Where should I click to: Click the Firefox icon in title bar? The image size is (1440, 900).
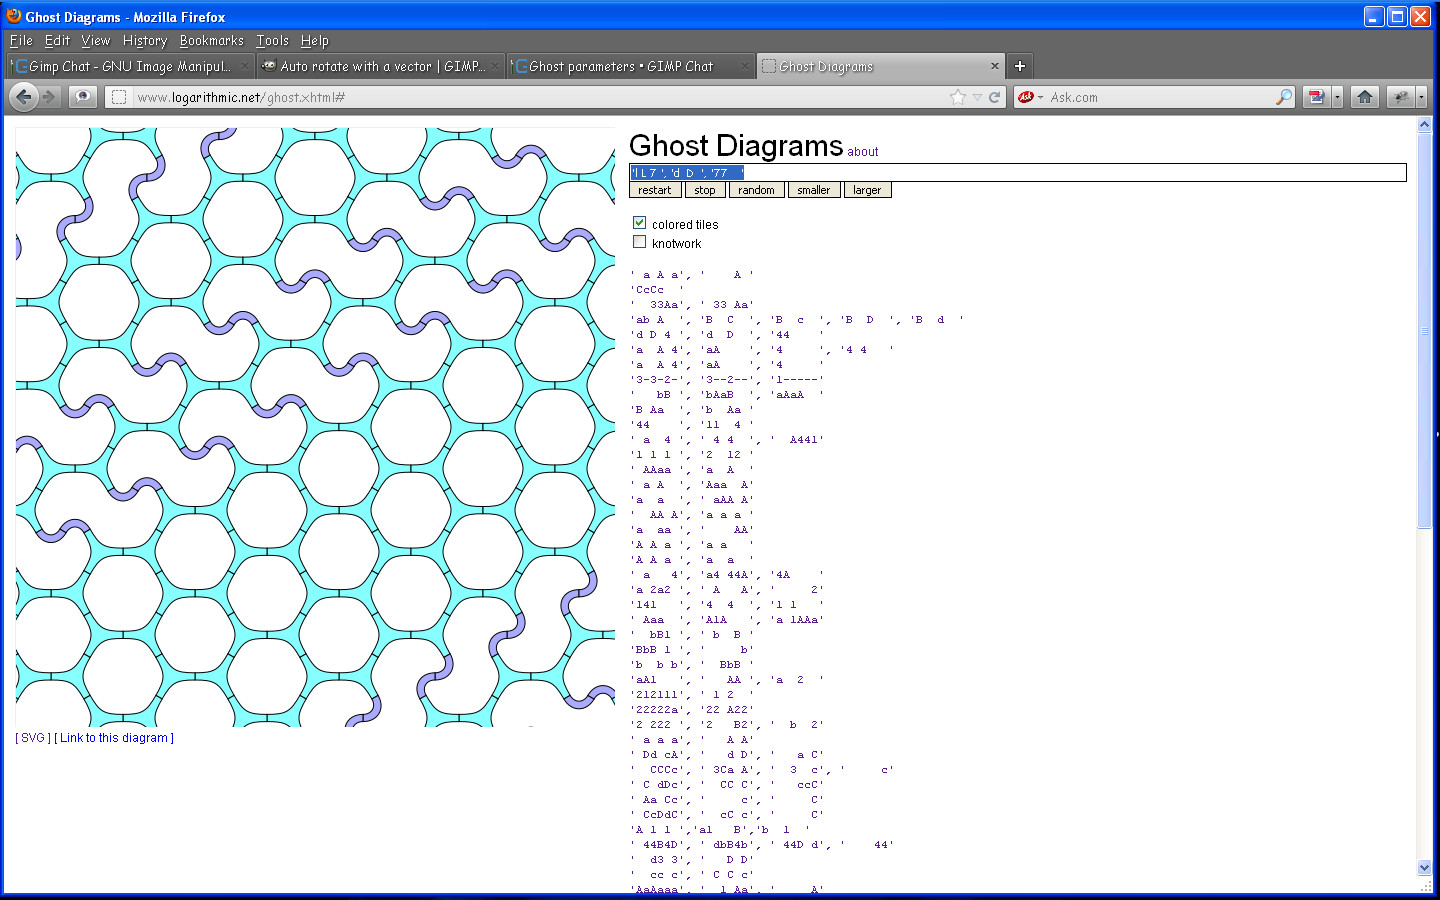[x=14, y=16]
